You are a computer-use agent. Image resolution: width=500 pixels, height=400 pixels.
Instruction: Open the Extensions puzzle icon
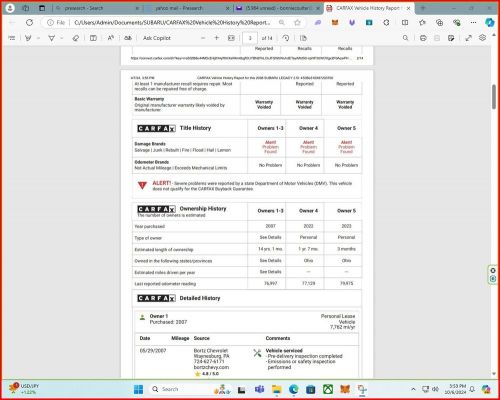(386, 22)
